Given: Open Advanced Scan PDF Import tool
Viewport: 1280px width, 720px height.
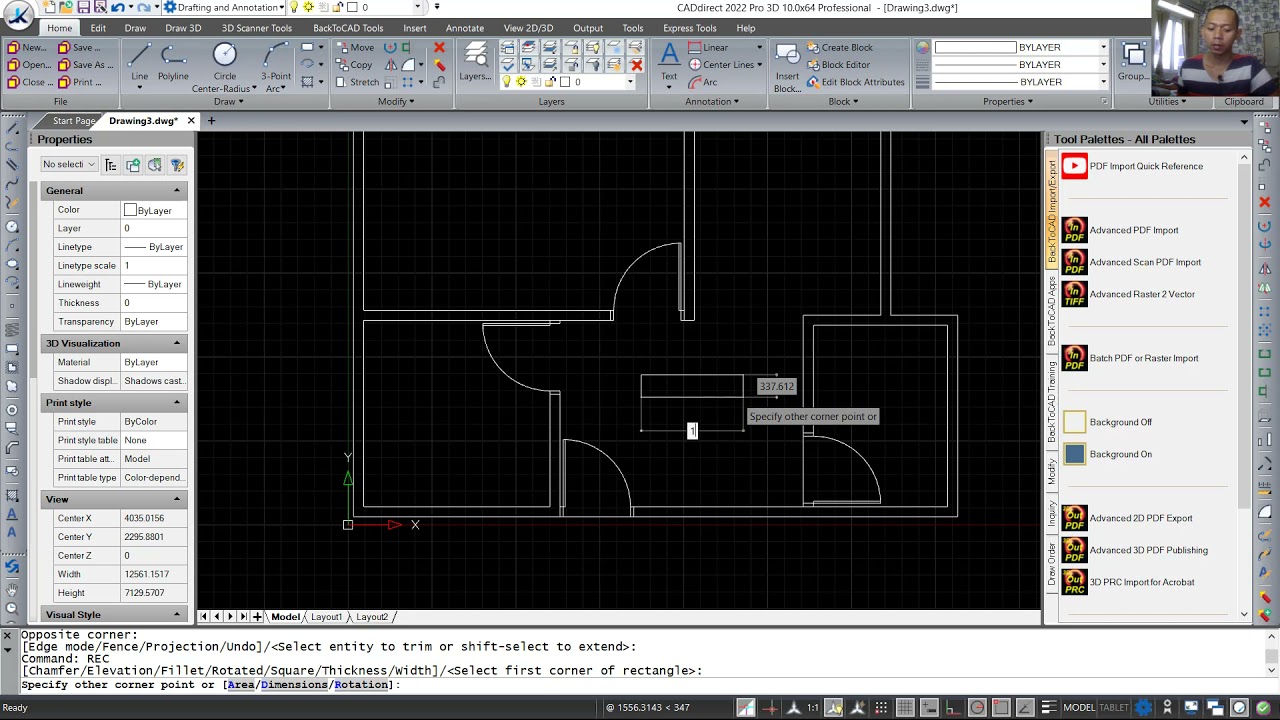Looking at the screenshot, I should coord(1131,262).
